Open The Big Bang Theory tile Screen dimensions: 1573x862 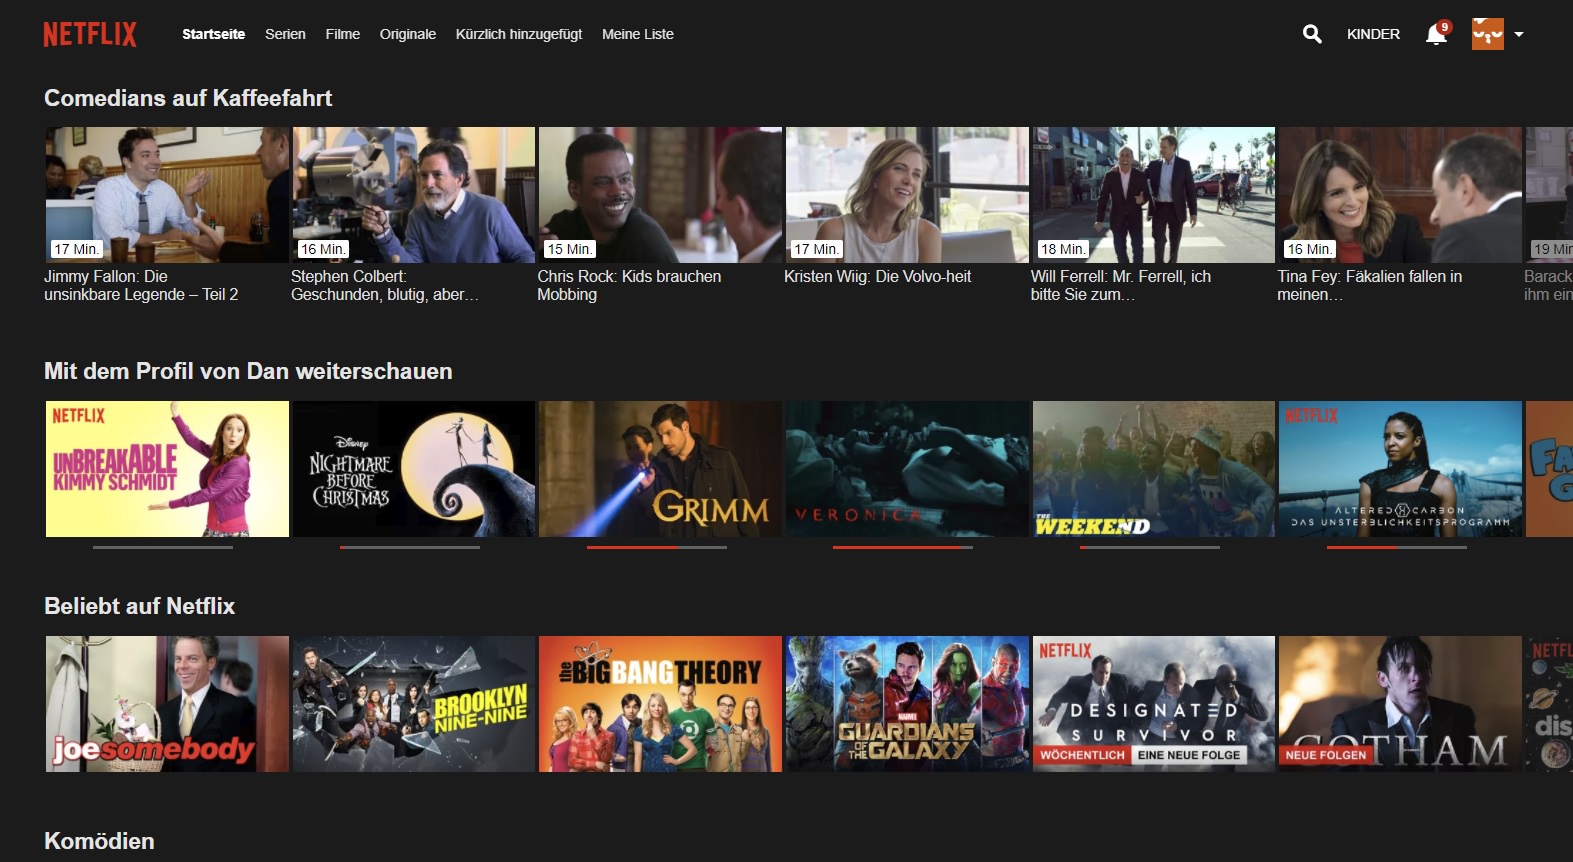[x=660, y=704]
